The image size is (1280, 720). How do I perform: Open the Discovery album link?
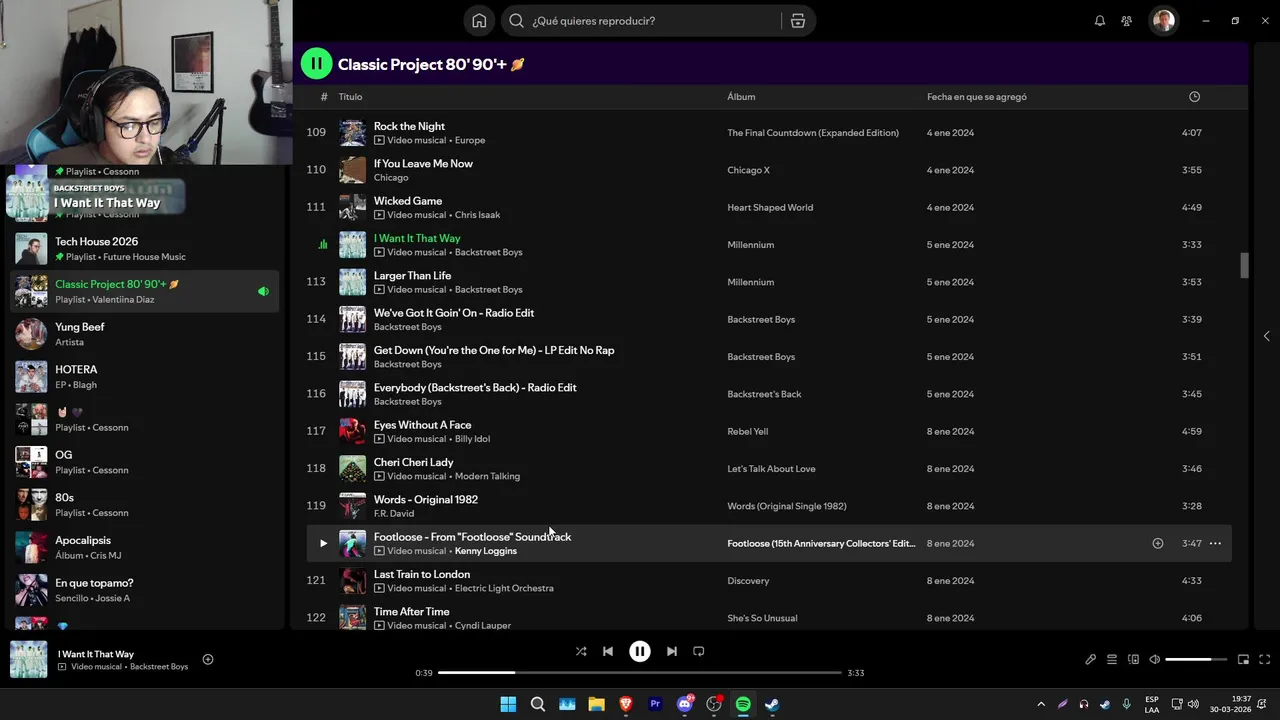coord(748,581)
